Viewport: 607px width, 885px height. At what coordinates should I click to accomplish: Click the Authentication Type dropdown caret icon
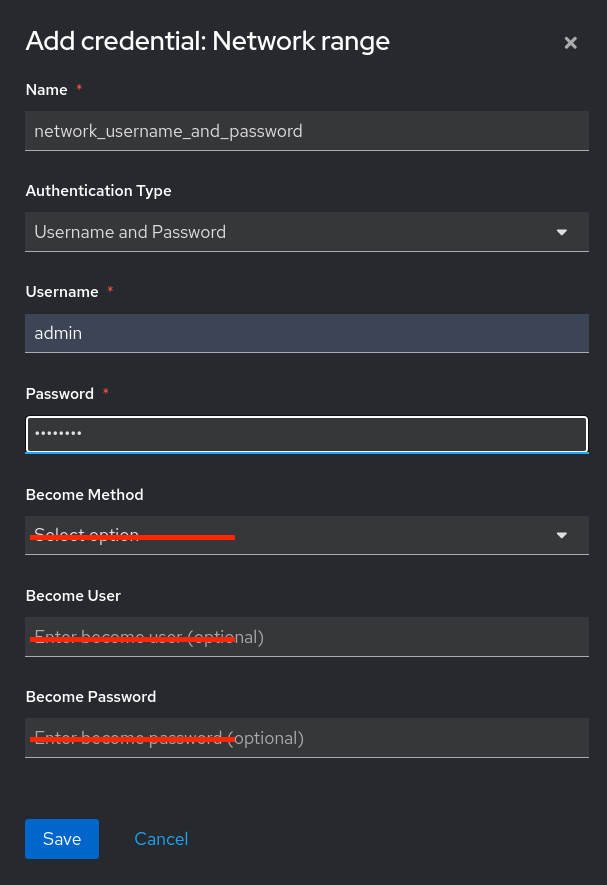tap(561, 231)
